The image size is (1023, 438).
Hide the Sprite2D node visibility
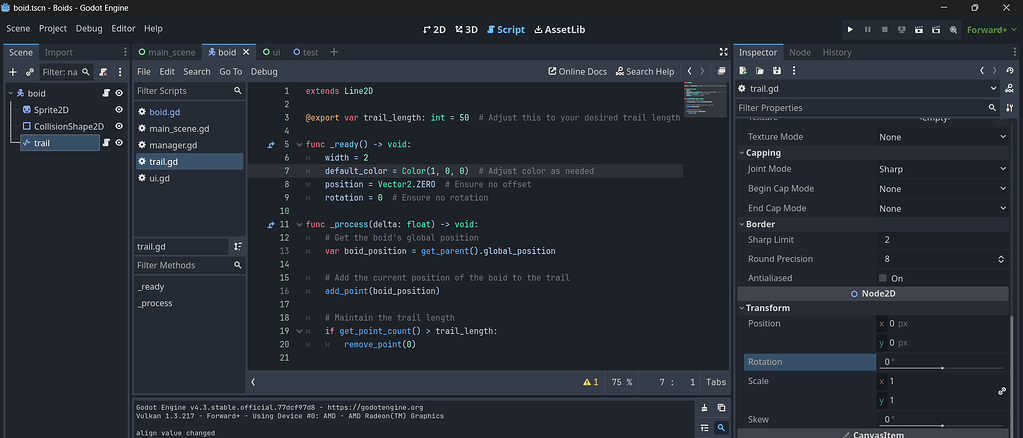pyautogui.click(x=119, y=110)
